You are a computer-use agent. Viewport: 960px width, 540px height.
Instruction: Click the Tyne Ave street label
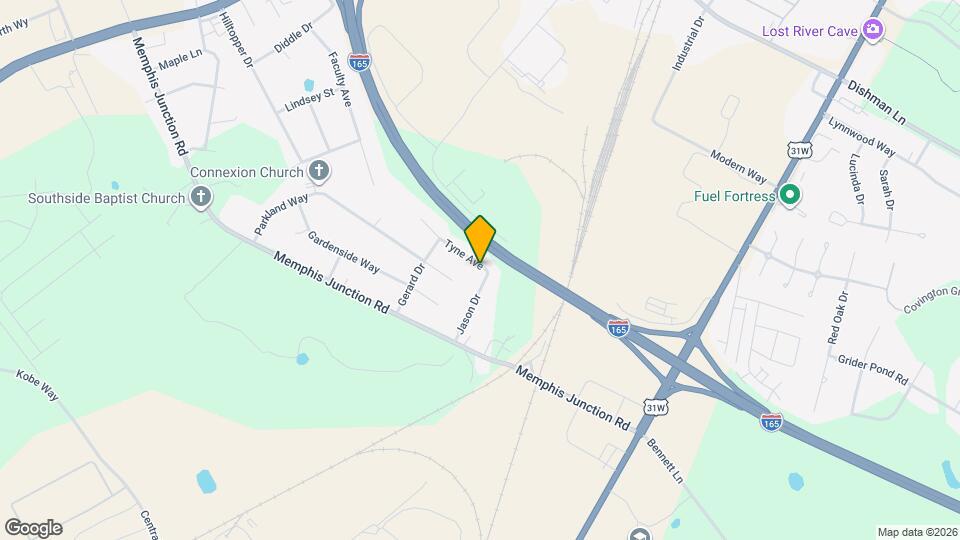[x=464, y=253]
